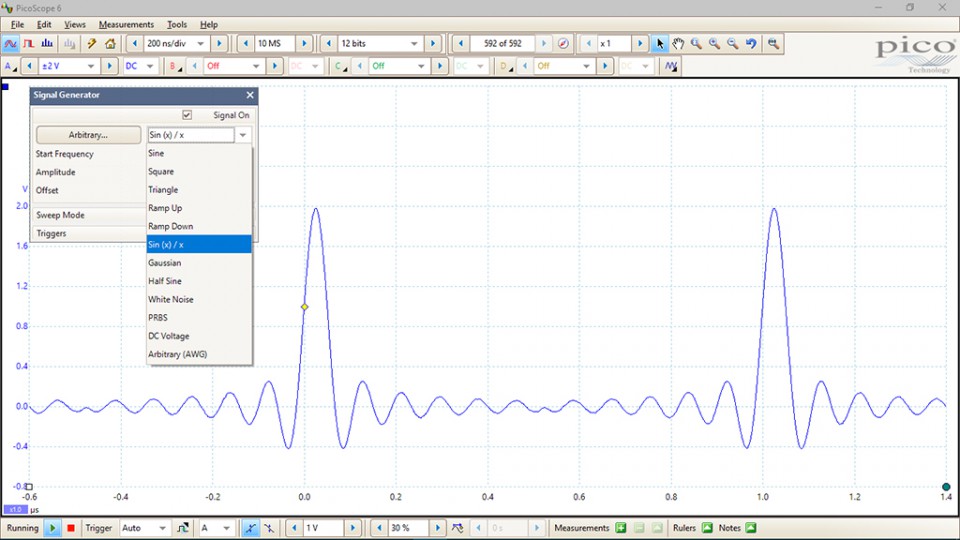Image resolution: width=960 pixels, height=540 pixels.
Task: Click the red Stop capture button
Action: pyautogui.click(x=71, y=528)
